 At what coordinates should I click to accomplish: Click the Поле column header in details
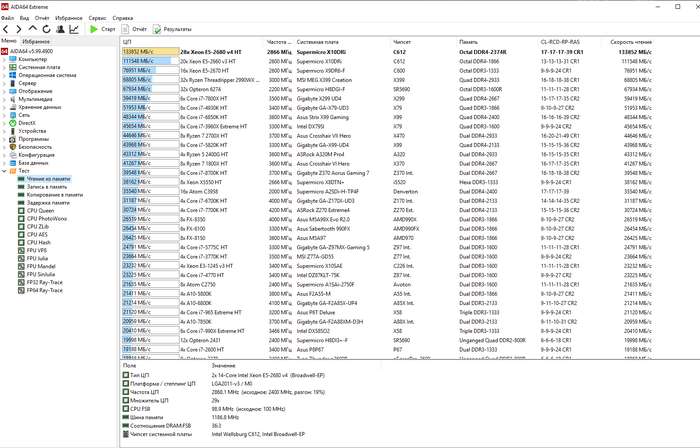click(165, 366)
